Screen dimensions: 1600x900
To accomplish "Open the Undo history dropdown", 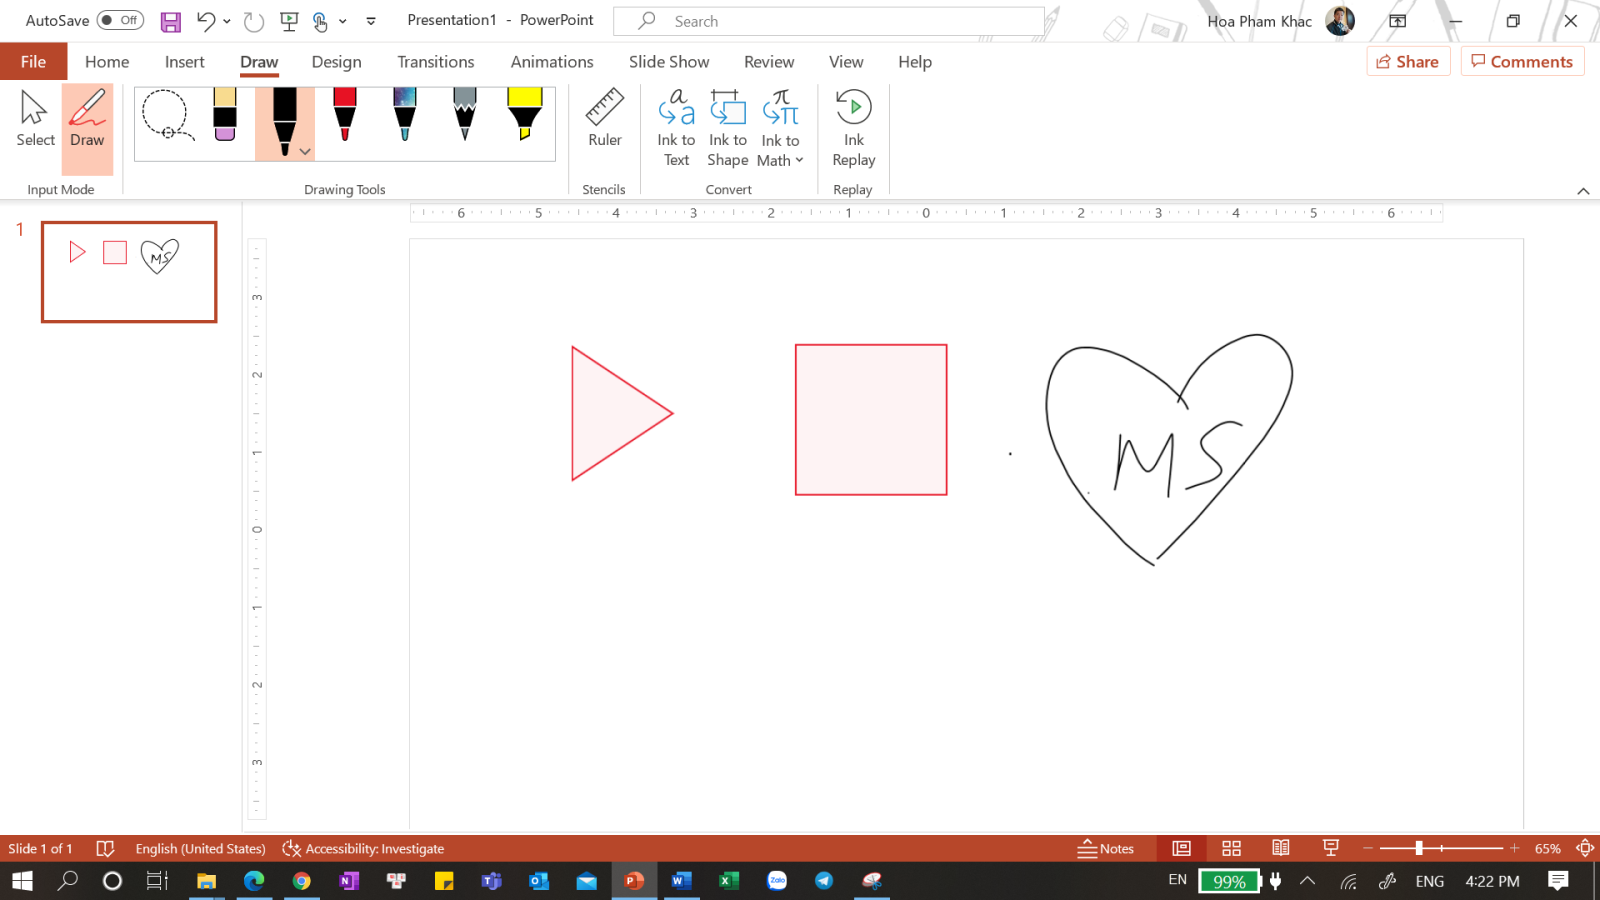I will pyautogui.click(x=226, y=20).
